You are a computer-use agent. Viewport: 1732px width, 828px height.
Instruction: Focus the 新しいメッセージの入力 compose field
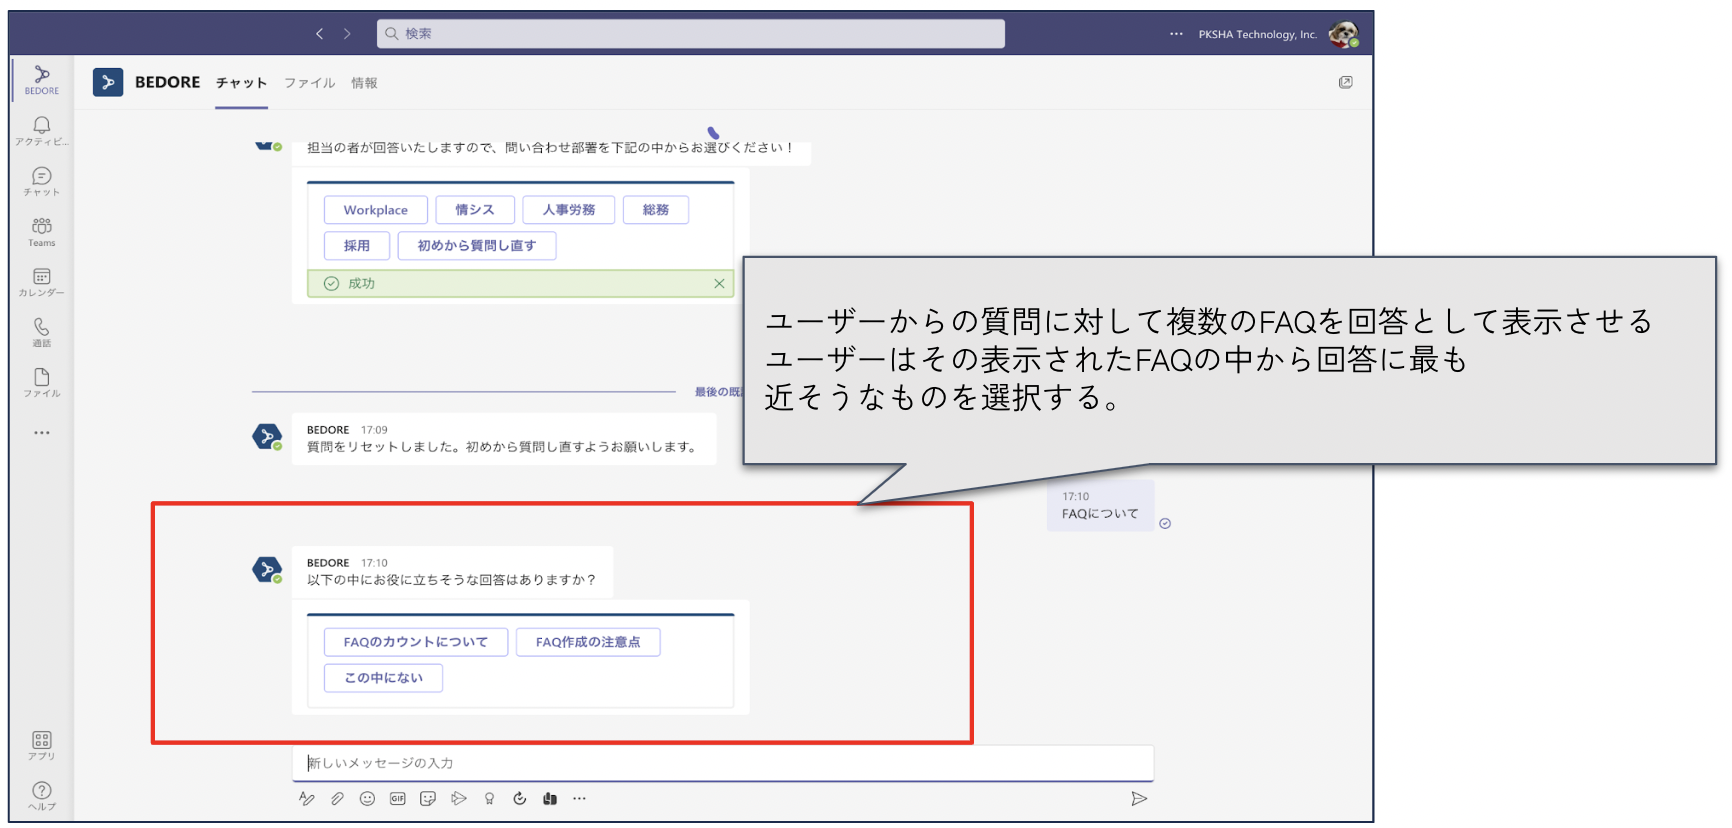pos(723,763)
